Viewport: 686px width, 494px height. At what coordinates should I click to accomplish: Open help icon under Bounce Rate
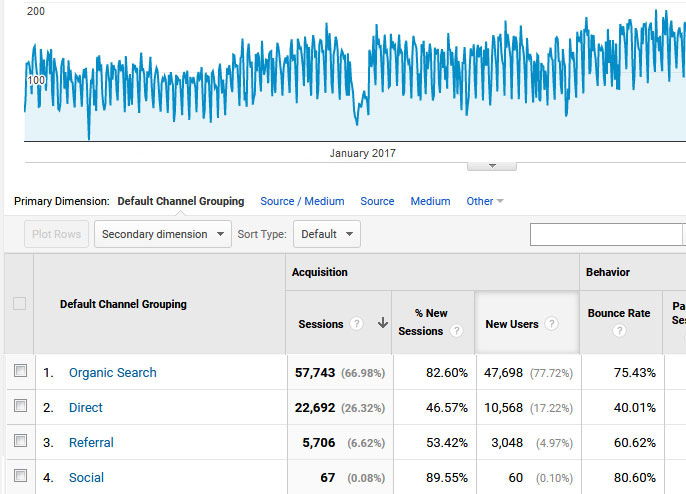(x=619, y=331)
